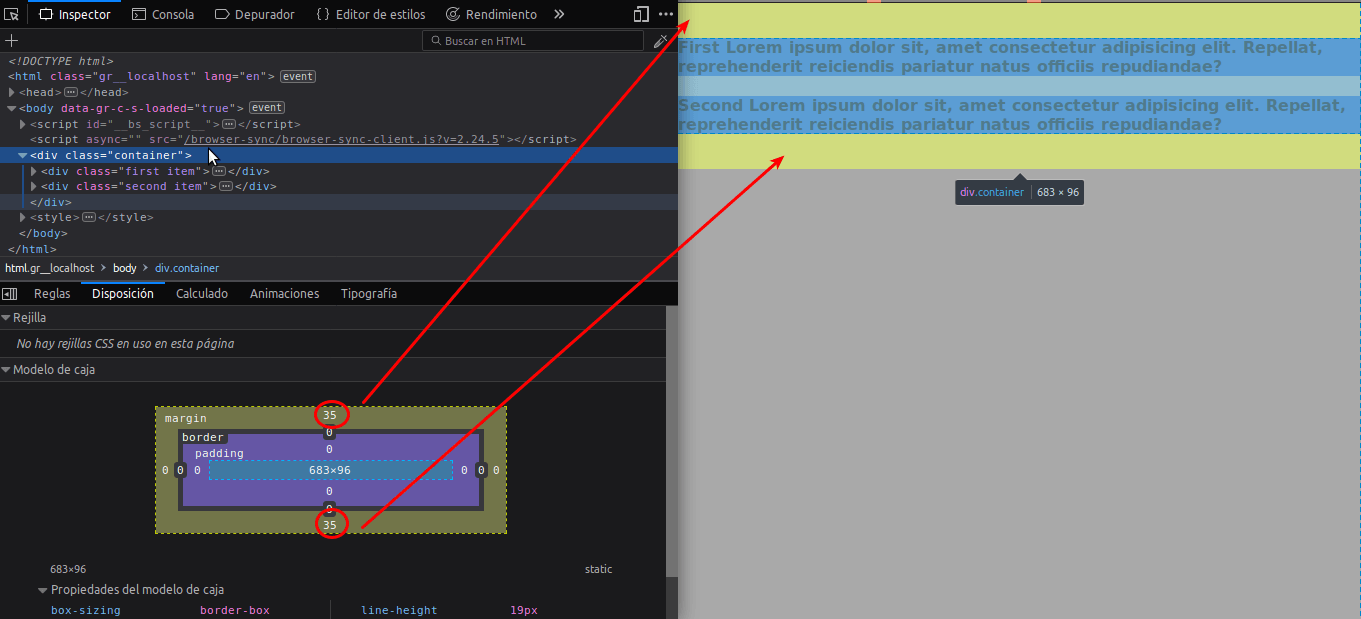Show more tools overflow chevron

pyautogui.click(x=559, y=14)
